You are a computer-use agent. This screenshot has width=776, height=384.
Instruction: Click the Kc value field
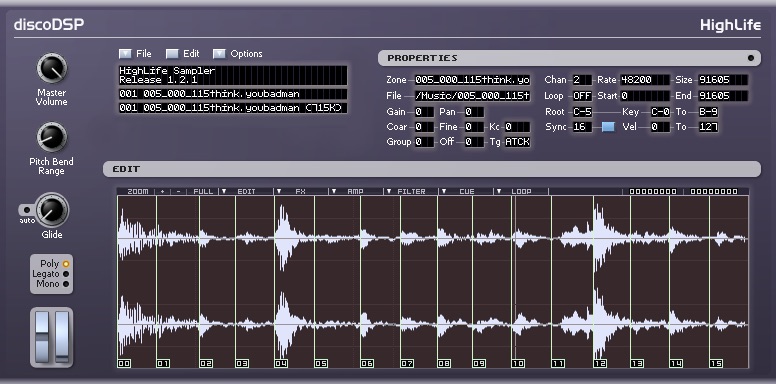[x=517, y=127]
